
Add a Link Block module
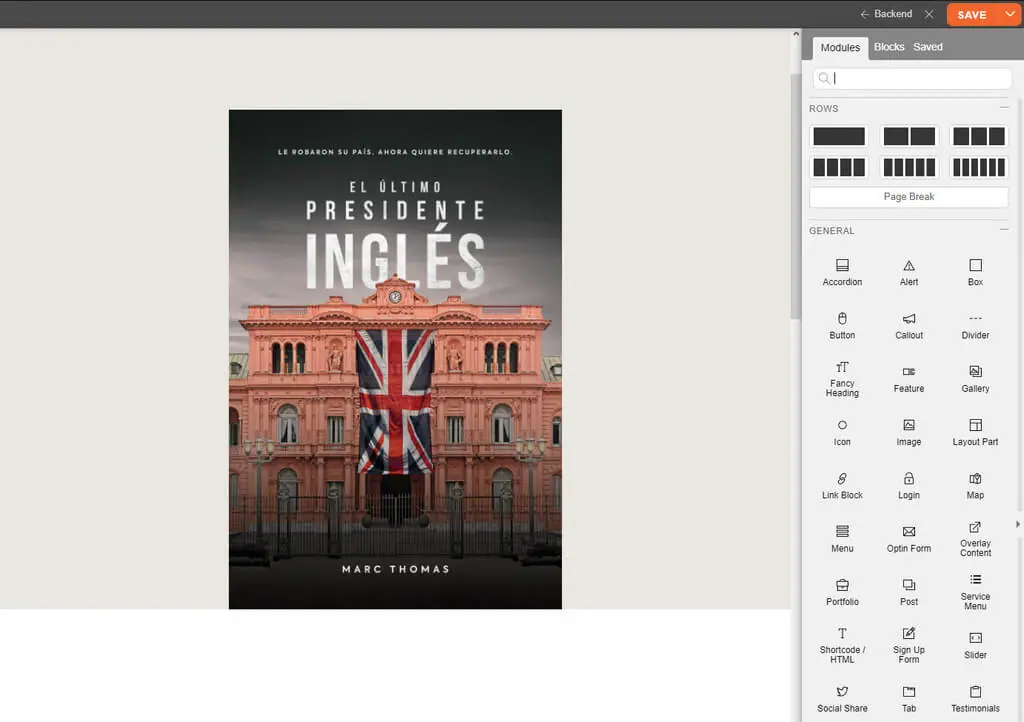click(842, 486)
